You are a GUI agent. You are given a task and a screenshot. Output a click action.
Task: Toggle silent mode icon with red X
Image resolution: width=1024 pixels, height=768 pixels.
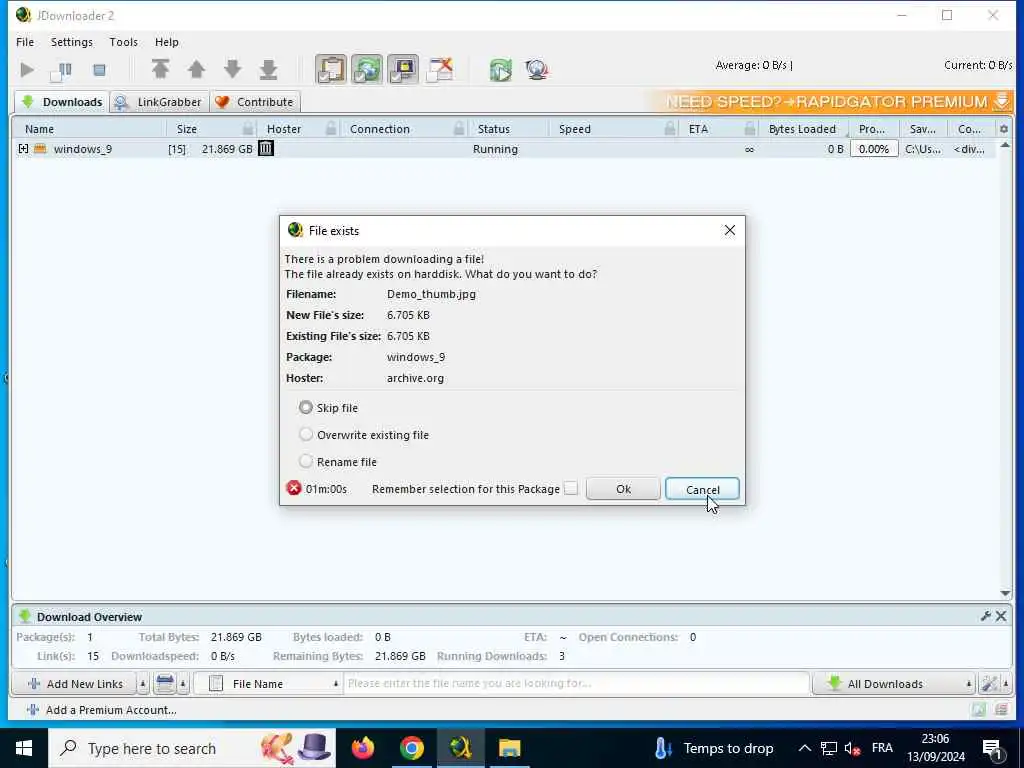(x=440, y=69)
